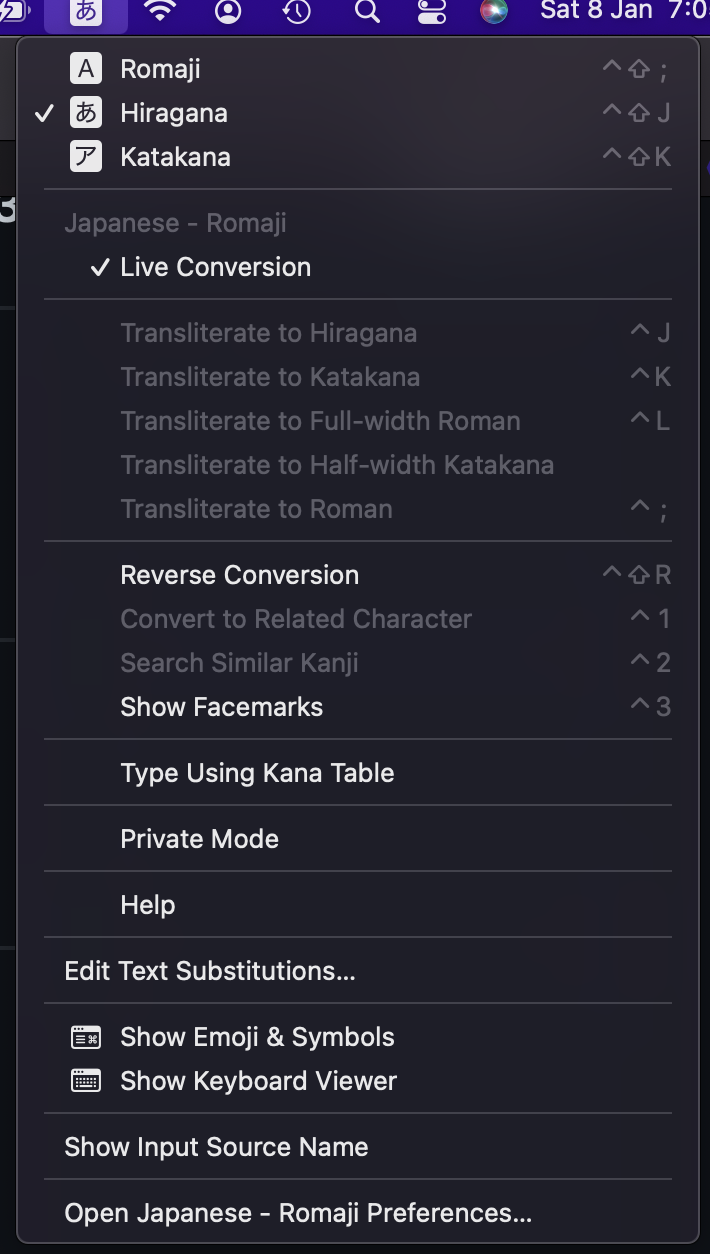Image resolution: width=710 pixels, height=1254 pixels.
Task: Select Type Using Kana Table
Action: pos(358,773)
